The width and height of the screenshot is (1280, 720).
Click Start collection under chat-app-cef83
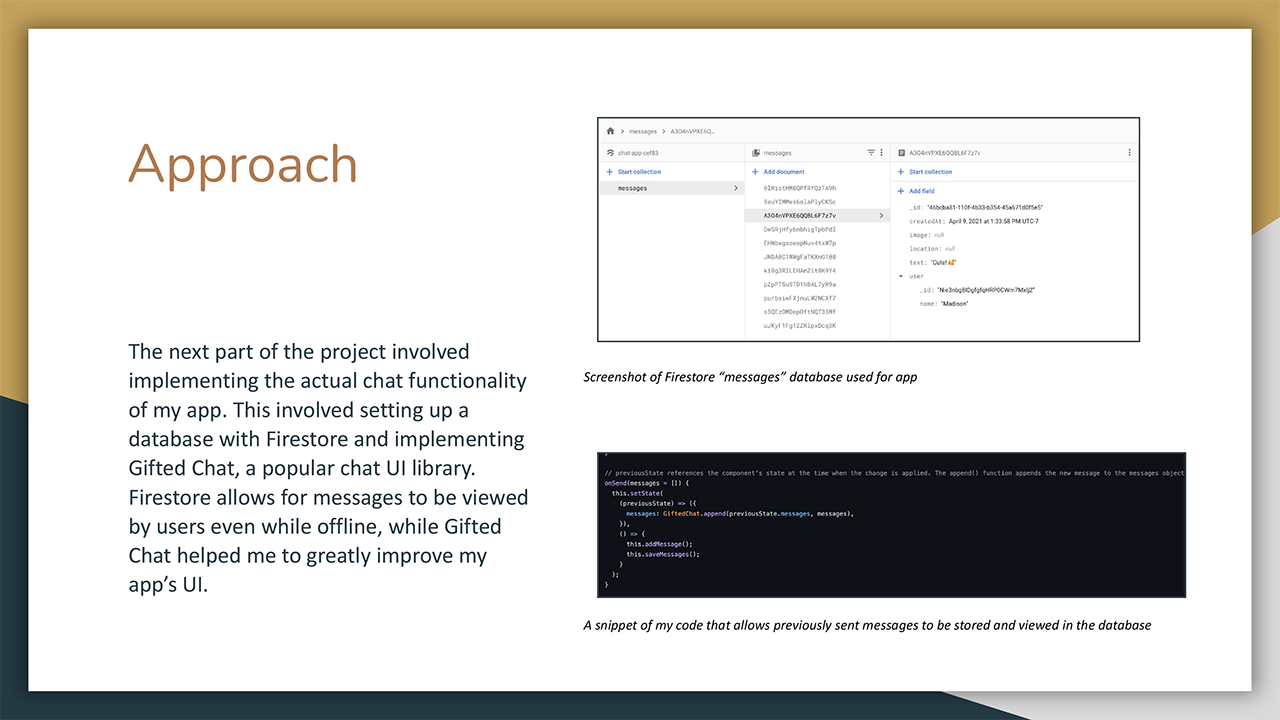(639, 172)
